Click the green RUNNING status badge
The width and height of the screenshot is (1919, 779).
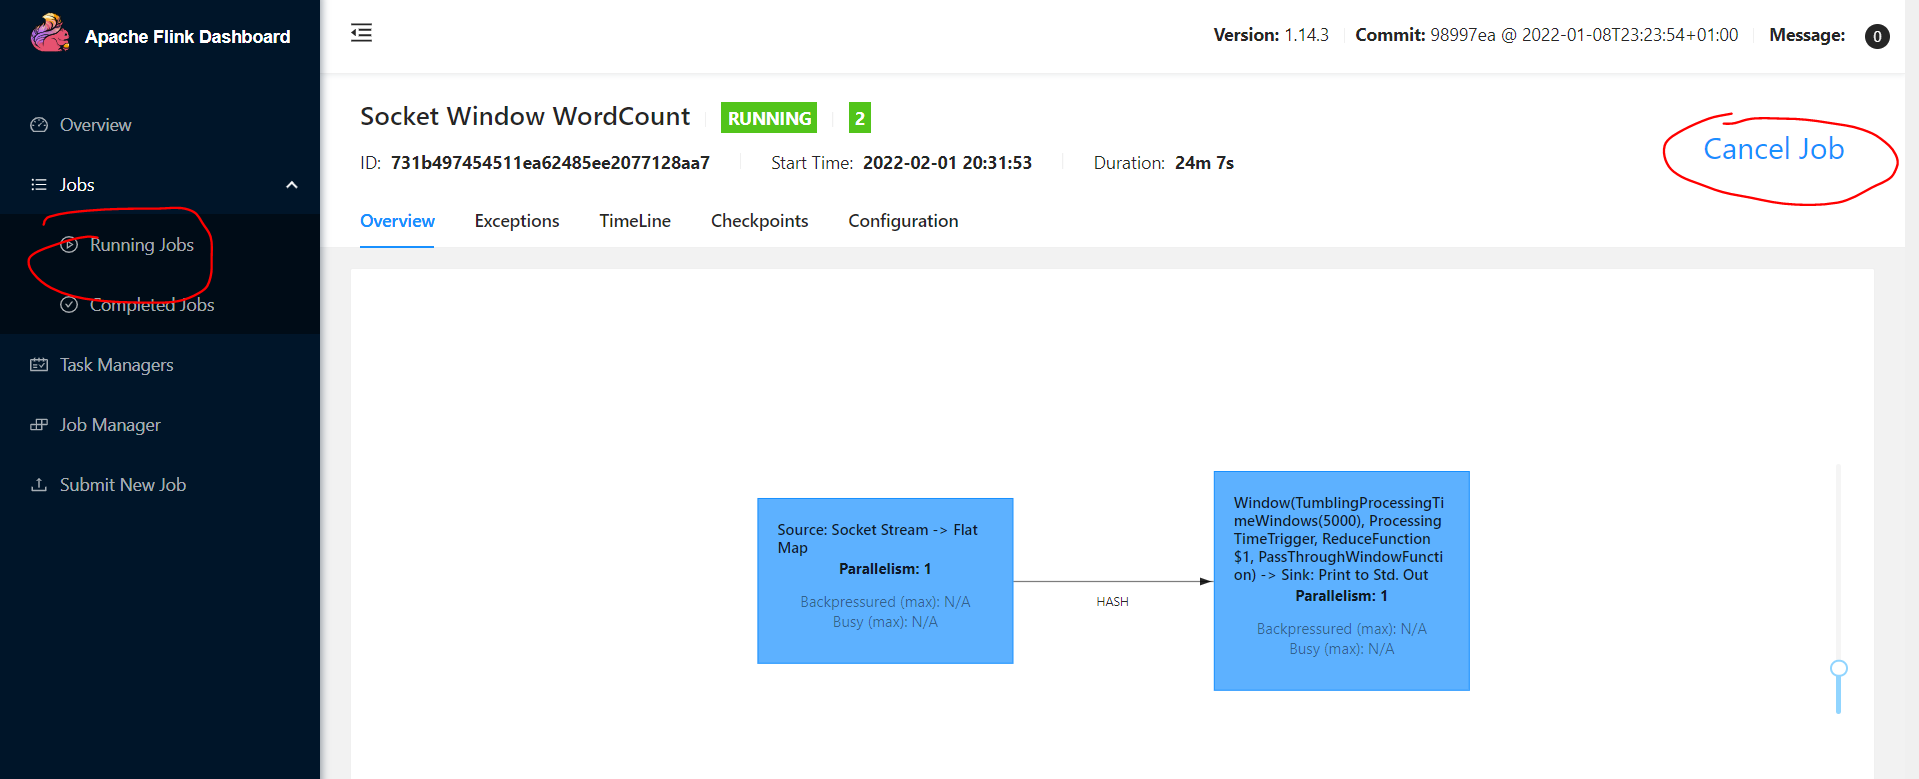pyautogui.click(x=769, y=118)
